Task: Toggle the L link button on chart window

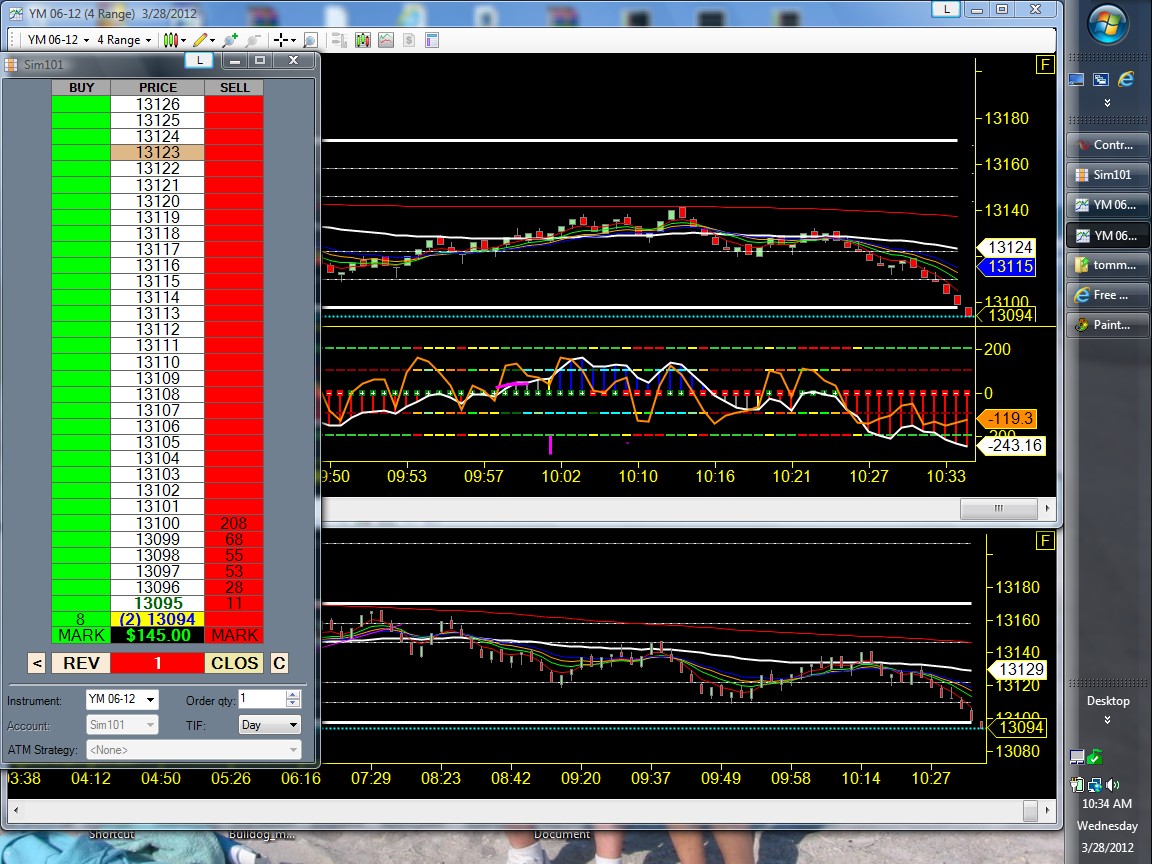Action: coord(946,10)
